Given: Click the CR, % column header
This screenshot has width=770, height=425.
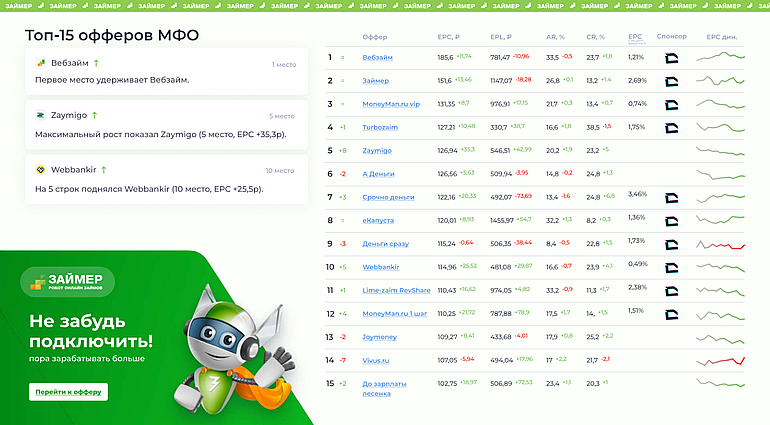Looking at the screenshot, I should tap(596, 37).
